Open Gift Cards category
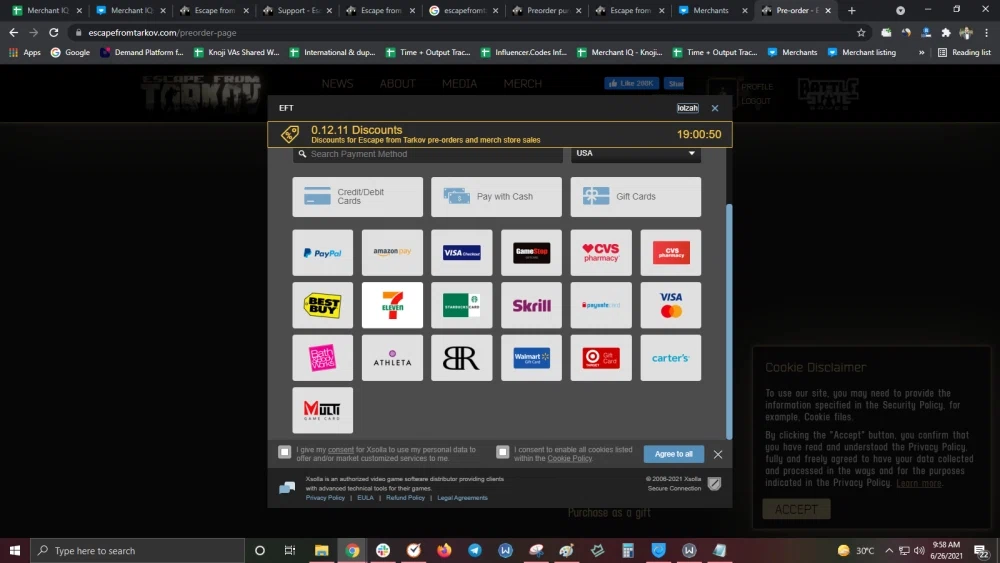The width and height of the screenshot is (1000, 563). [635, 196]
